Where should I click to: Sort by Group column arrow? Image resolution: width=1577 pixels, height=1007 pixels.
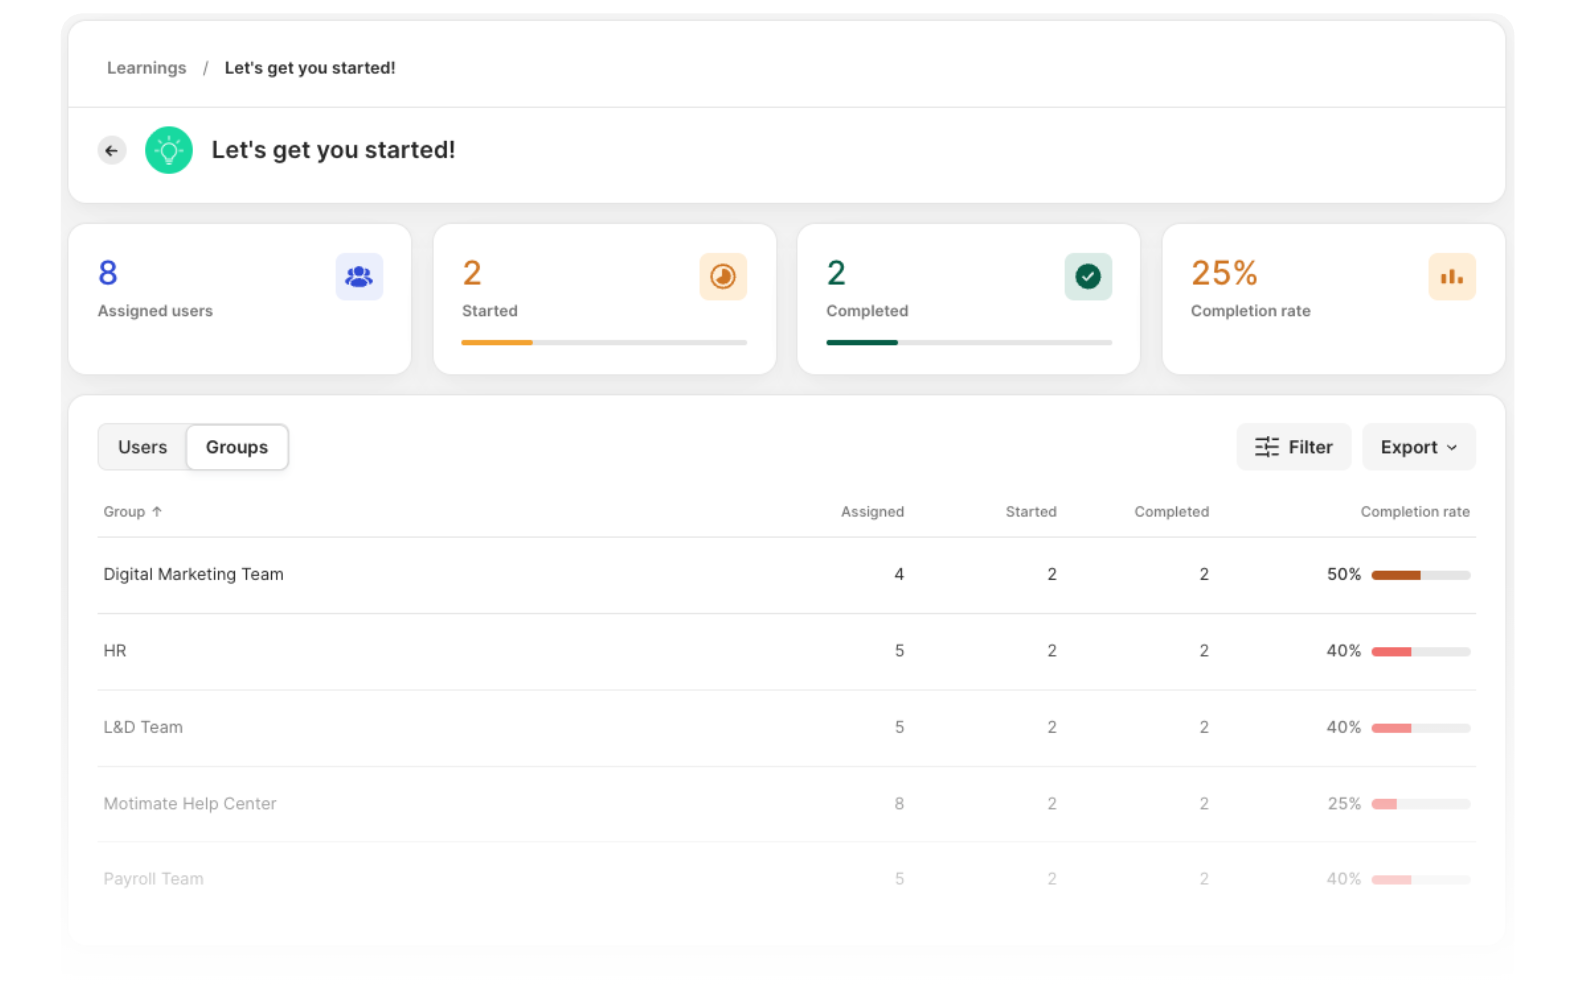(x=157, y=511)
